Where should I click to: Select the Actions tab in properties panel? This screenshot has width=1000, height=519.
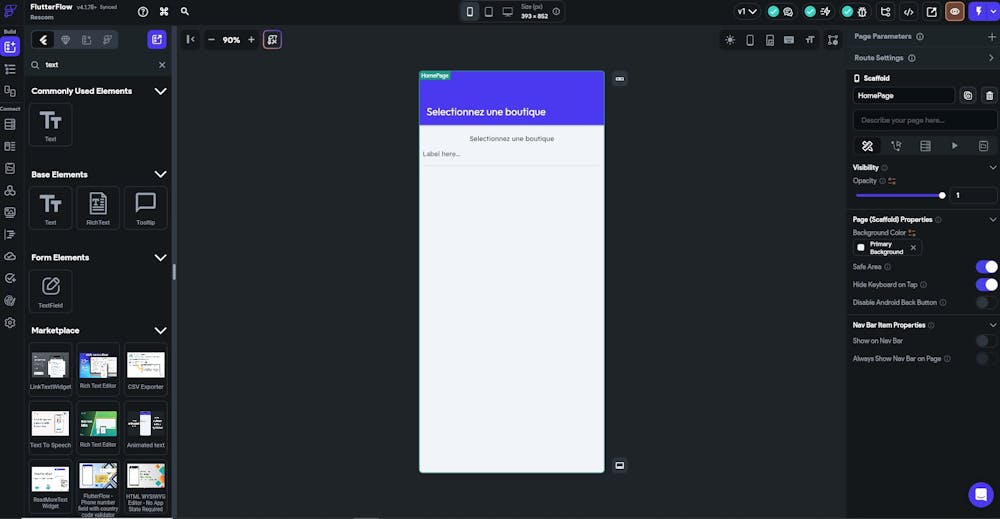coord(896,146)
